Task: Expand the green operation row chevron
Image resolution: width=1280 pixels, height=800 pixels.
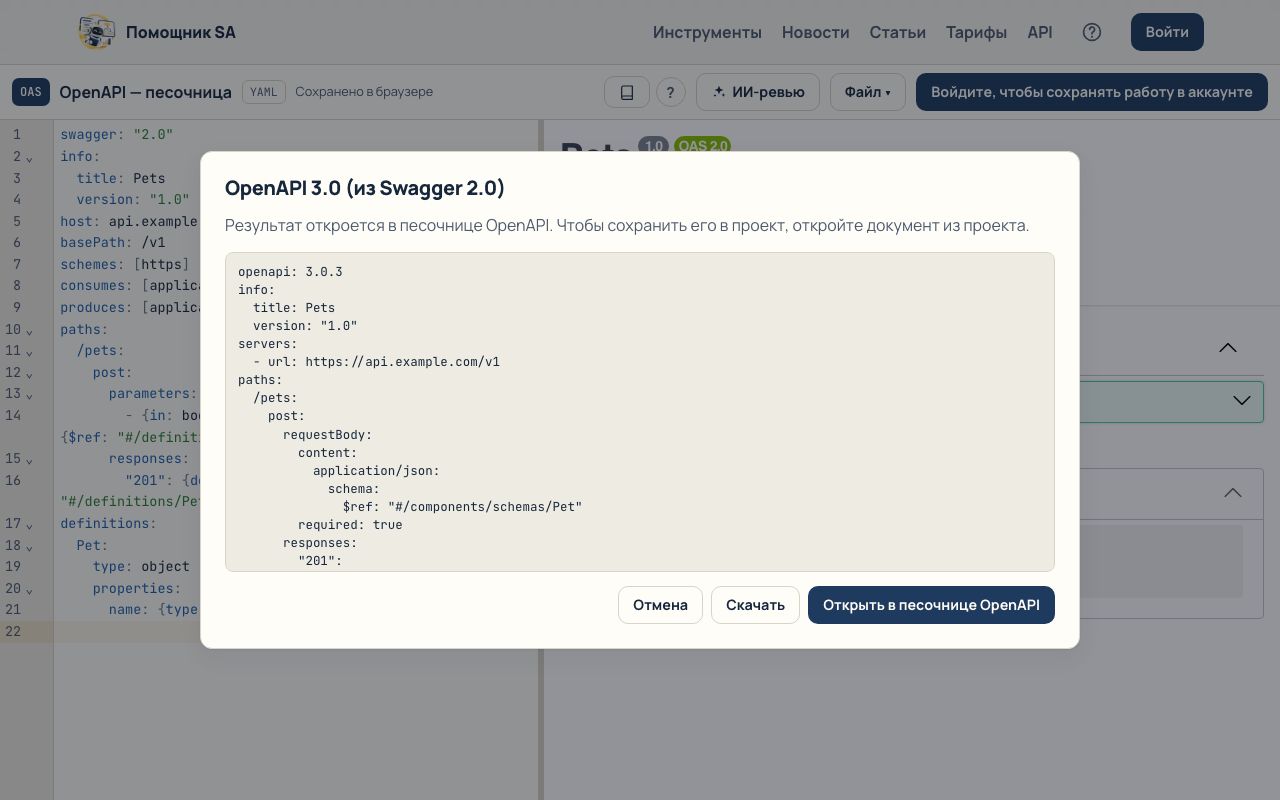Action: pos(1242,400)
